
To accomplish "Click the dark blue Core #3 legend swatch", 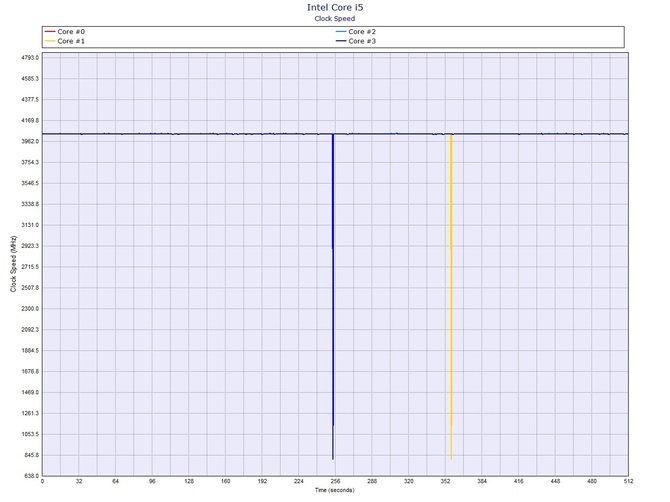I will tap(341, 41).
